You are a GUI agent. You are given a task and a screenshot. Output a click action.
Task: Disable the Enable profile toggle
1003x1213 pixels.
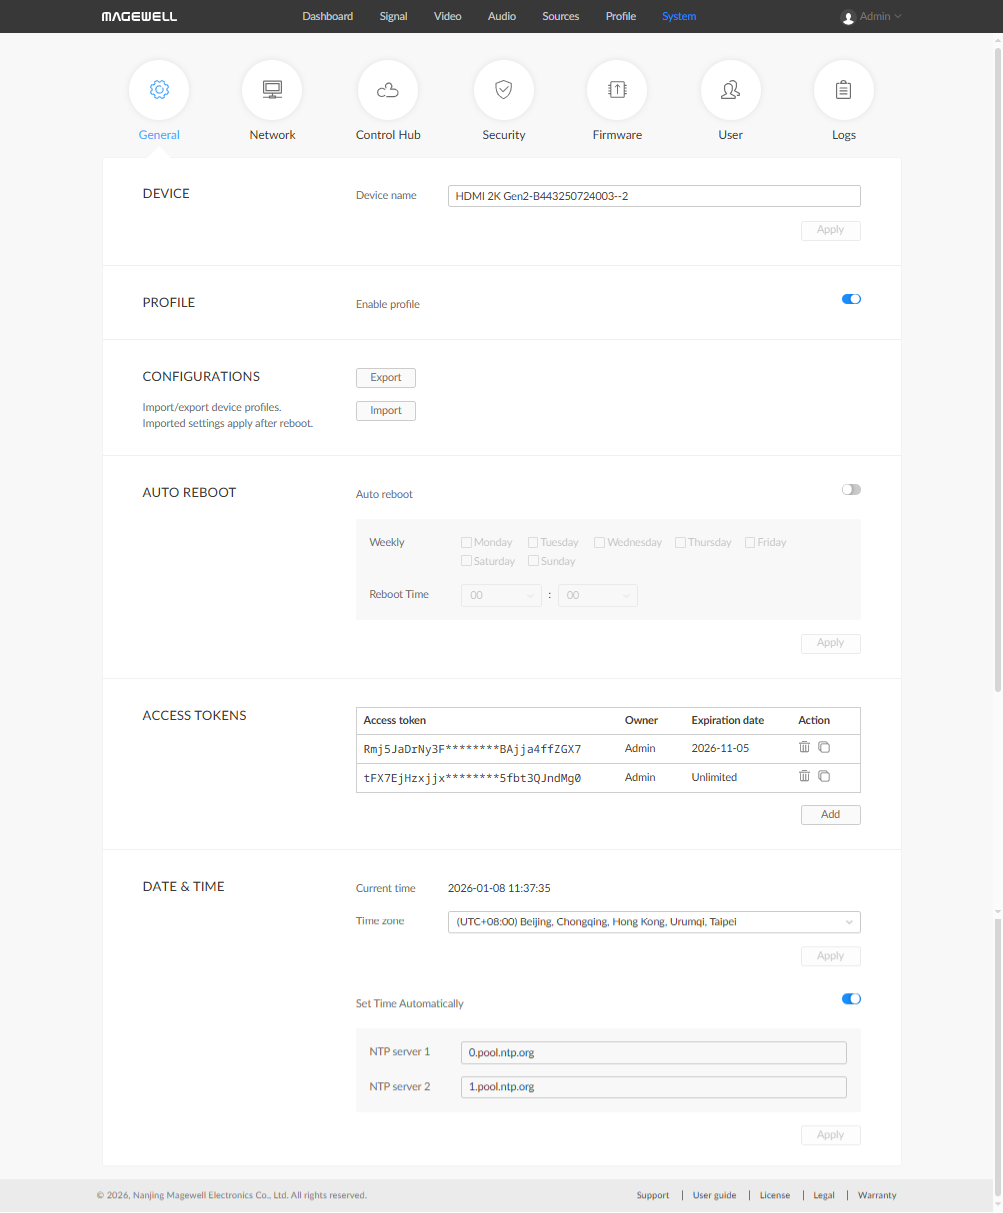[x=851, y=299]
